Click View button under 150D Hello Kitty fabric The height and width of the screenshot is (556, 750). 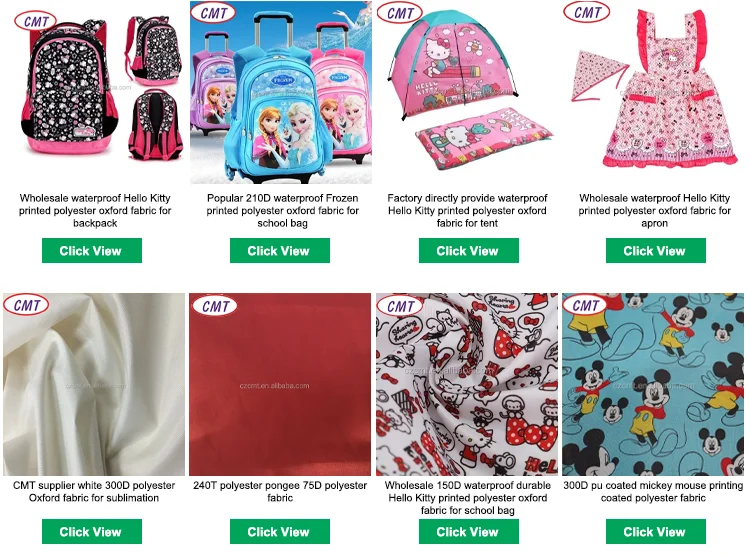click(x=468, y=531)
